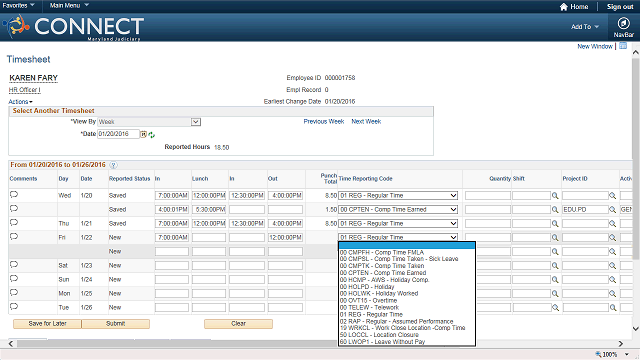Click Project ID lookup in Tue 1/26 row

coord(613,308)
